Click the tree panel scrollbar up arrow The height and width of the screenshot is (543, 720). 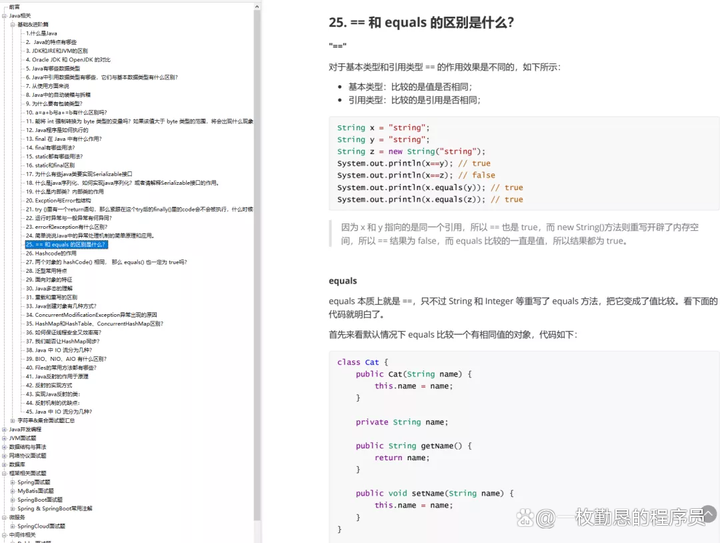click(257, 6)
